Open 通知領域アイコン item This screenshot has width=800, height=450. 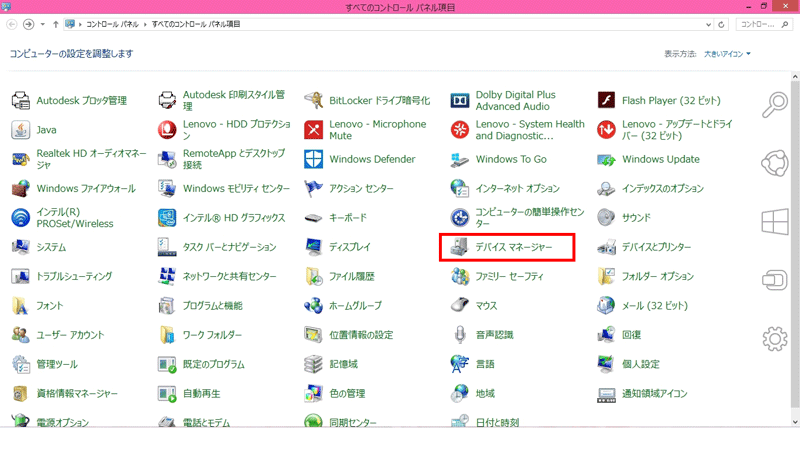click(x=642, y=393)
